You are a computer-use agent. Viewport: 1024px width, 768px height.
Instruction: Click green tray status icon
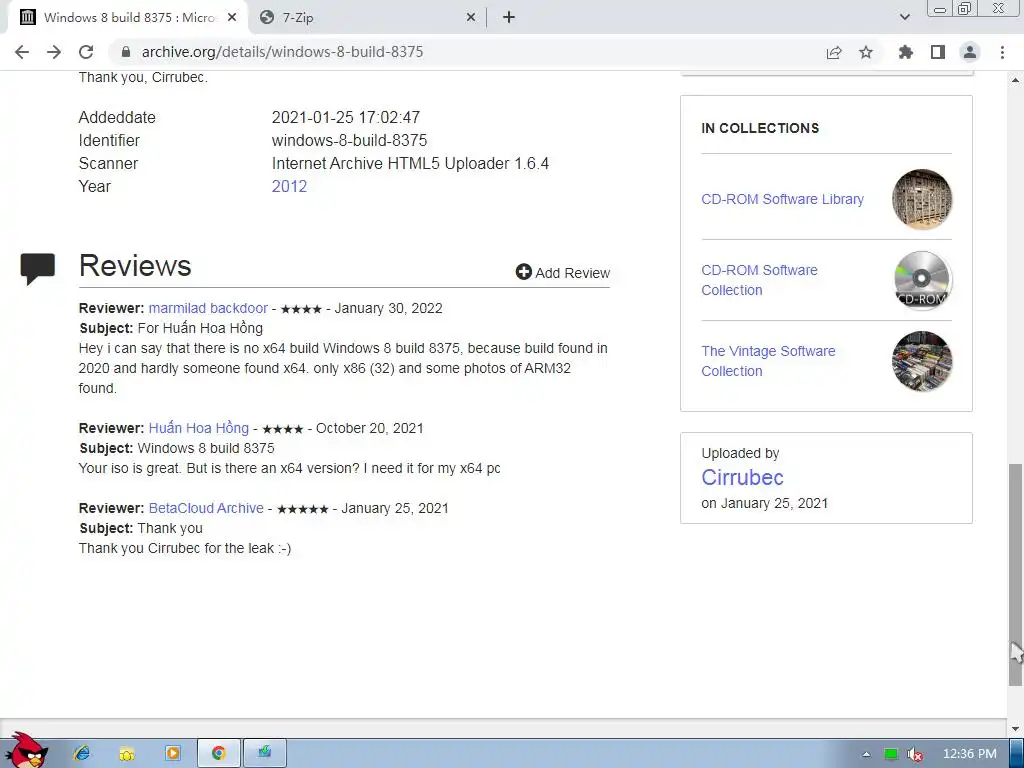891,754
